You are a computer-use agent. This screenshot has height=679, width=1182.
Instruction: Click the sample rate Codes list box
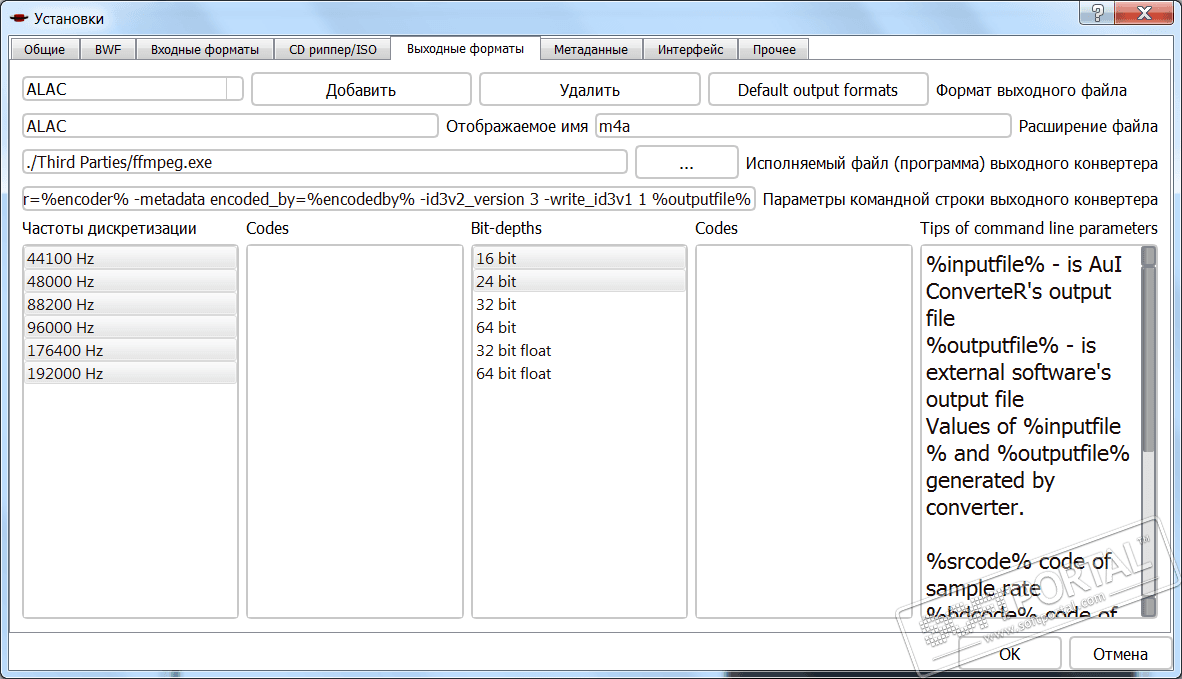pos(355,431)
